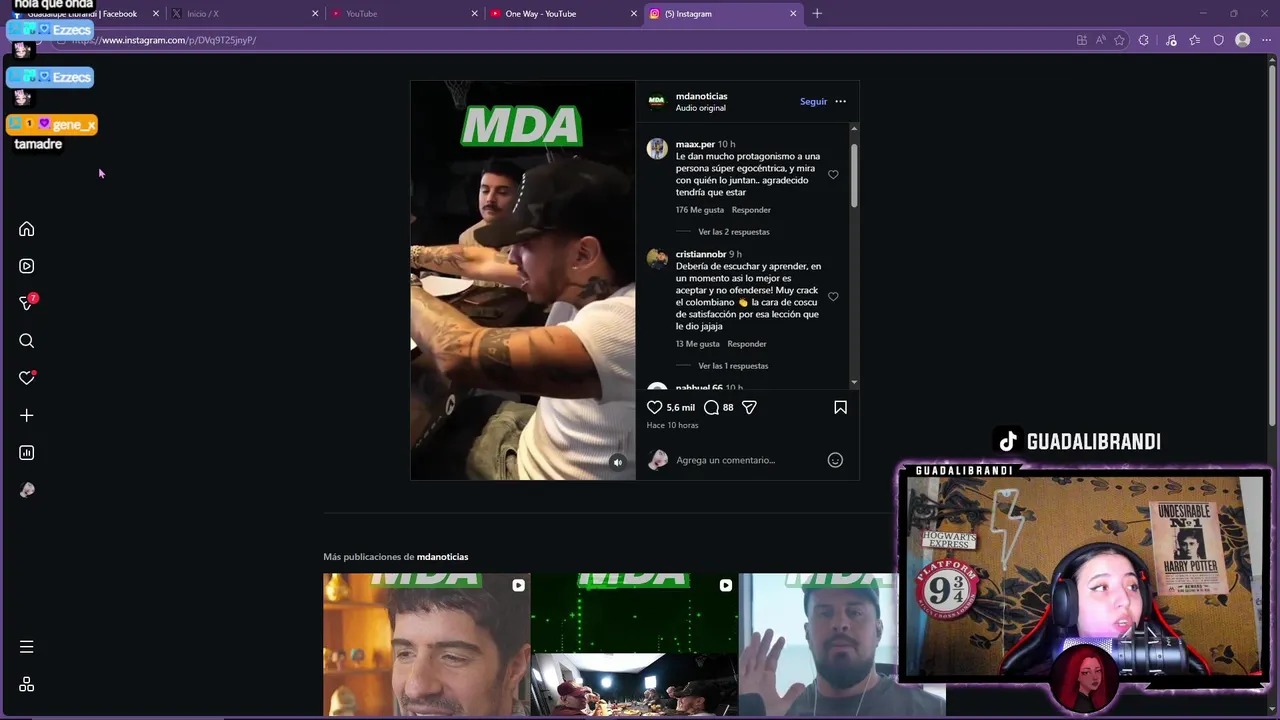The width and height of the screenshot is (1280, 720).
Task: Close the One Way - YouTube tab
Action: coord(634,14)
